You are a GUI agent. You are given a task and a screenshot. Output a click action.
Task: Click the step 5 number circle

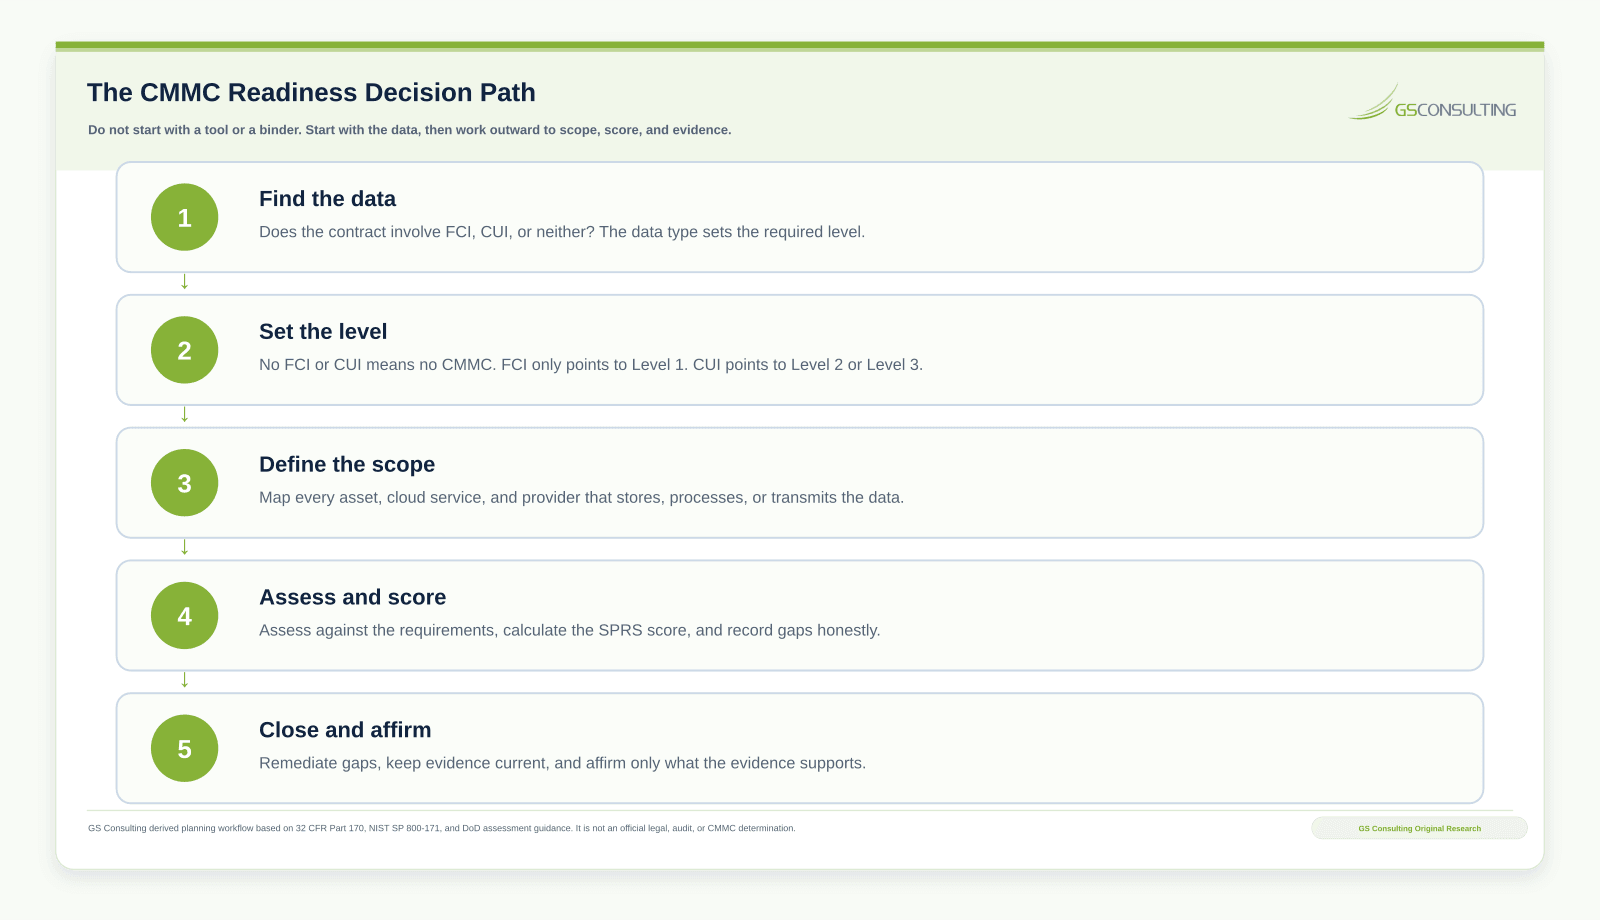[184, 749]
